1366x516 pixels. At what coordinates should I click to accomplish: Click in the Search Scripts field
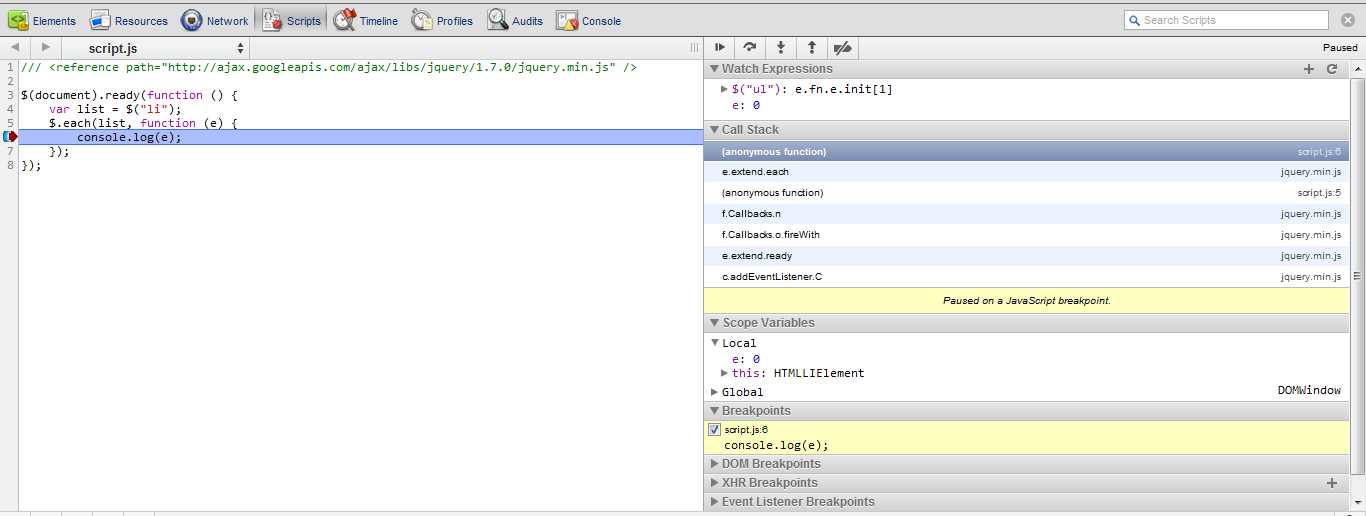pos(1226,20)
